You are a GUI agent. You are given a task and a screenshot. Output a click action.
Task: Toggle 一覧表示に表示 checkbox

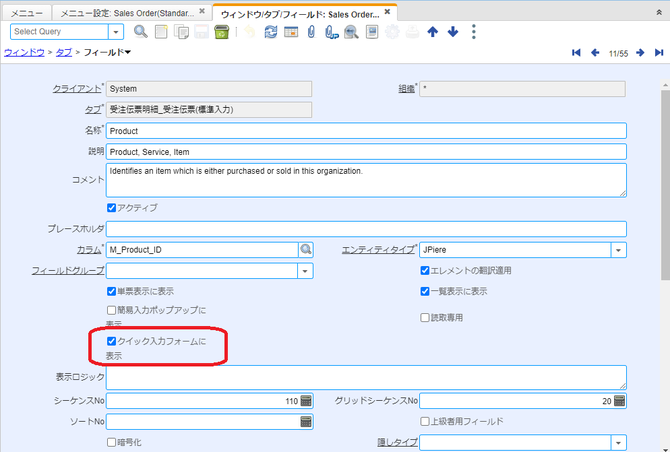pos(425,291)
